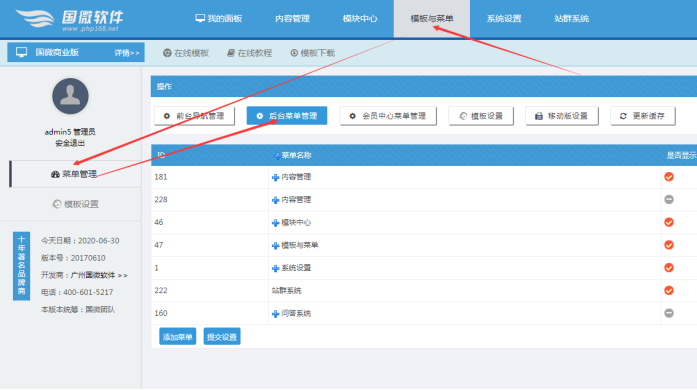
Task: Click the 国微软件 logo
Action: (70, 20)
